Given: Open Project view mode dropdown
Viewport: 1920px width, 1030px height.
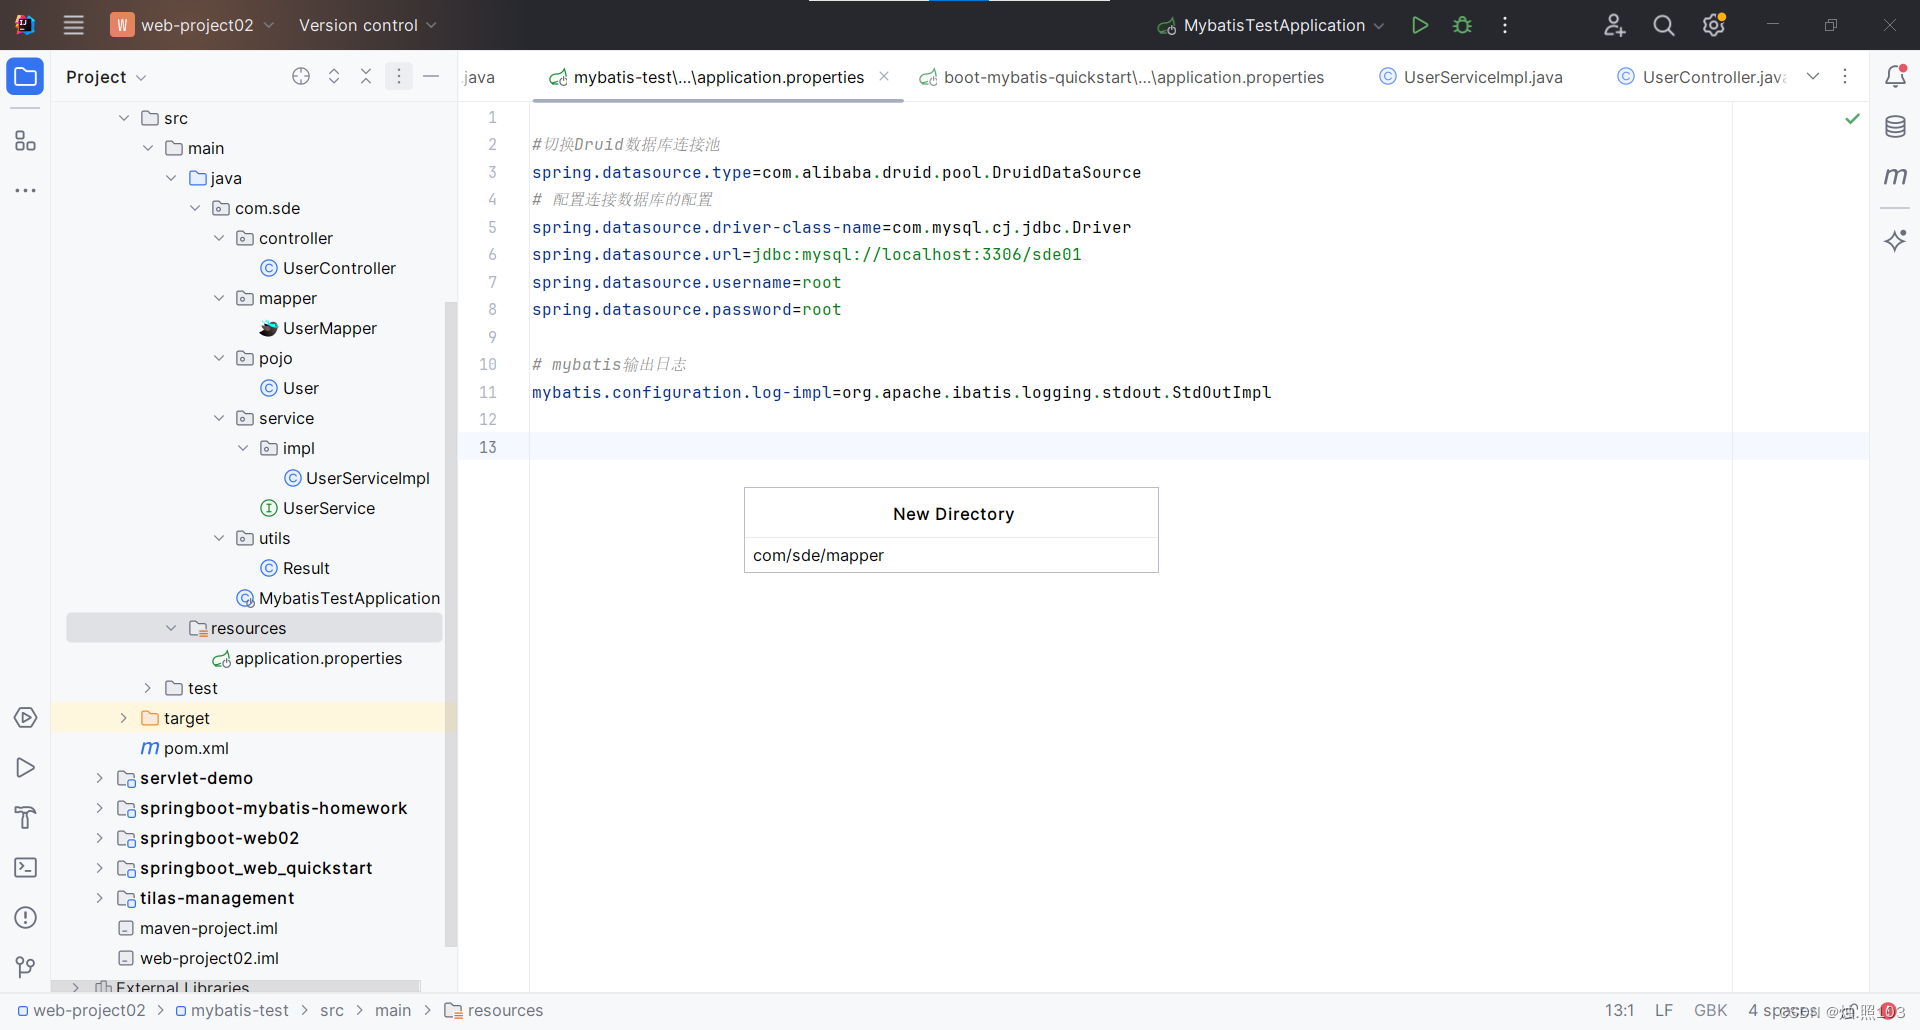Looking at the screenshot, I should coord(106,77).
